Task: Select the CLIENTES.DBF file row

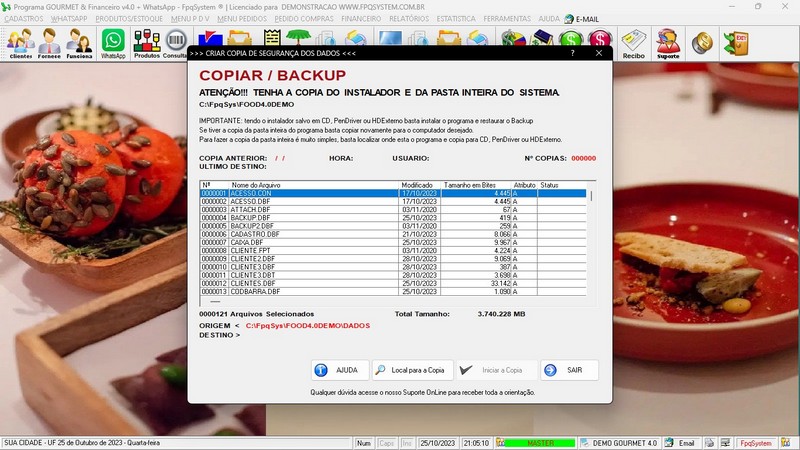Action: [x=393, y=283]
